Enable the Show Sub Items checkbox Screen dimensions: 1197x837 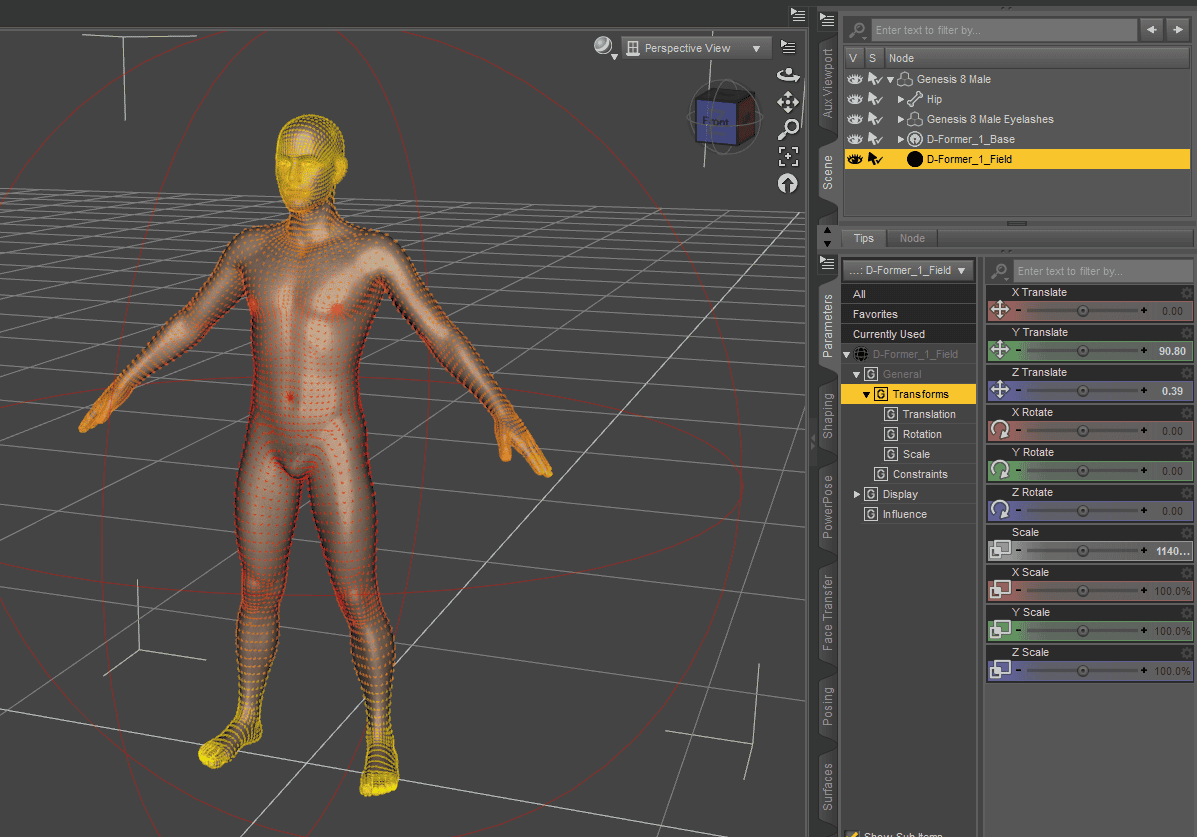coord(853,832)
